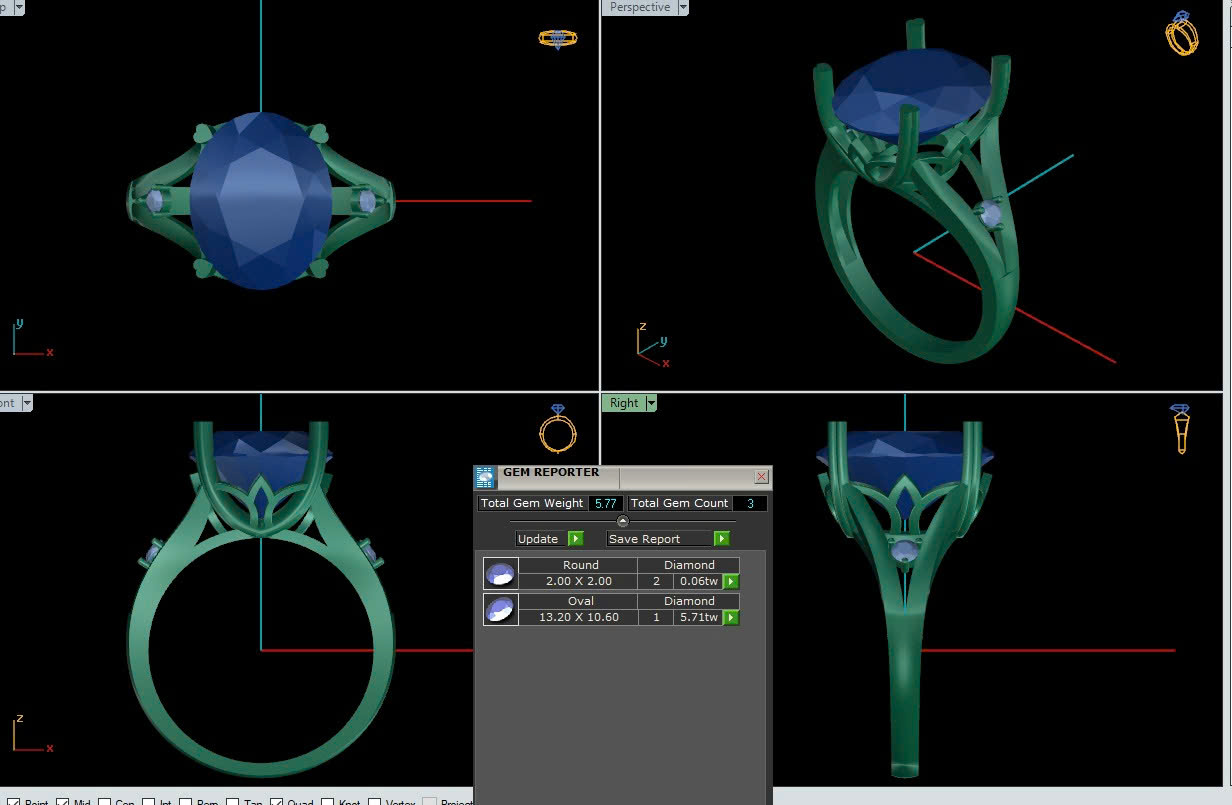
Task: Select the Perspective viewport title tab
Action: 640,8
